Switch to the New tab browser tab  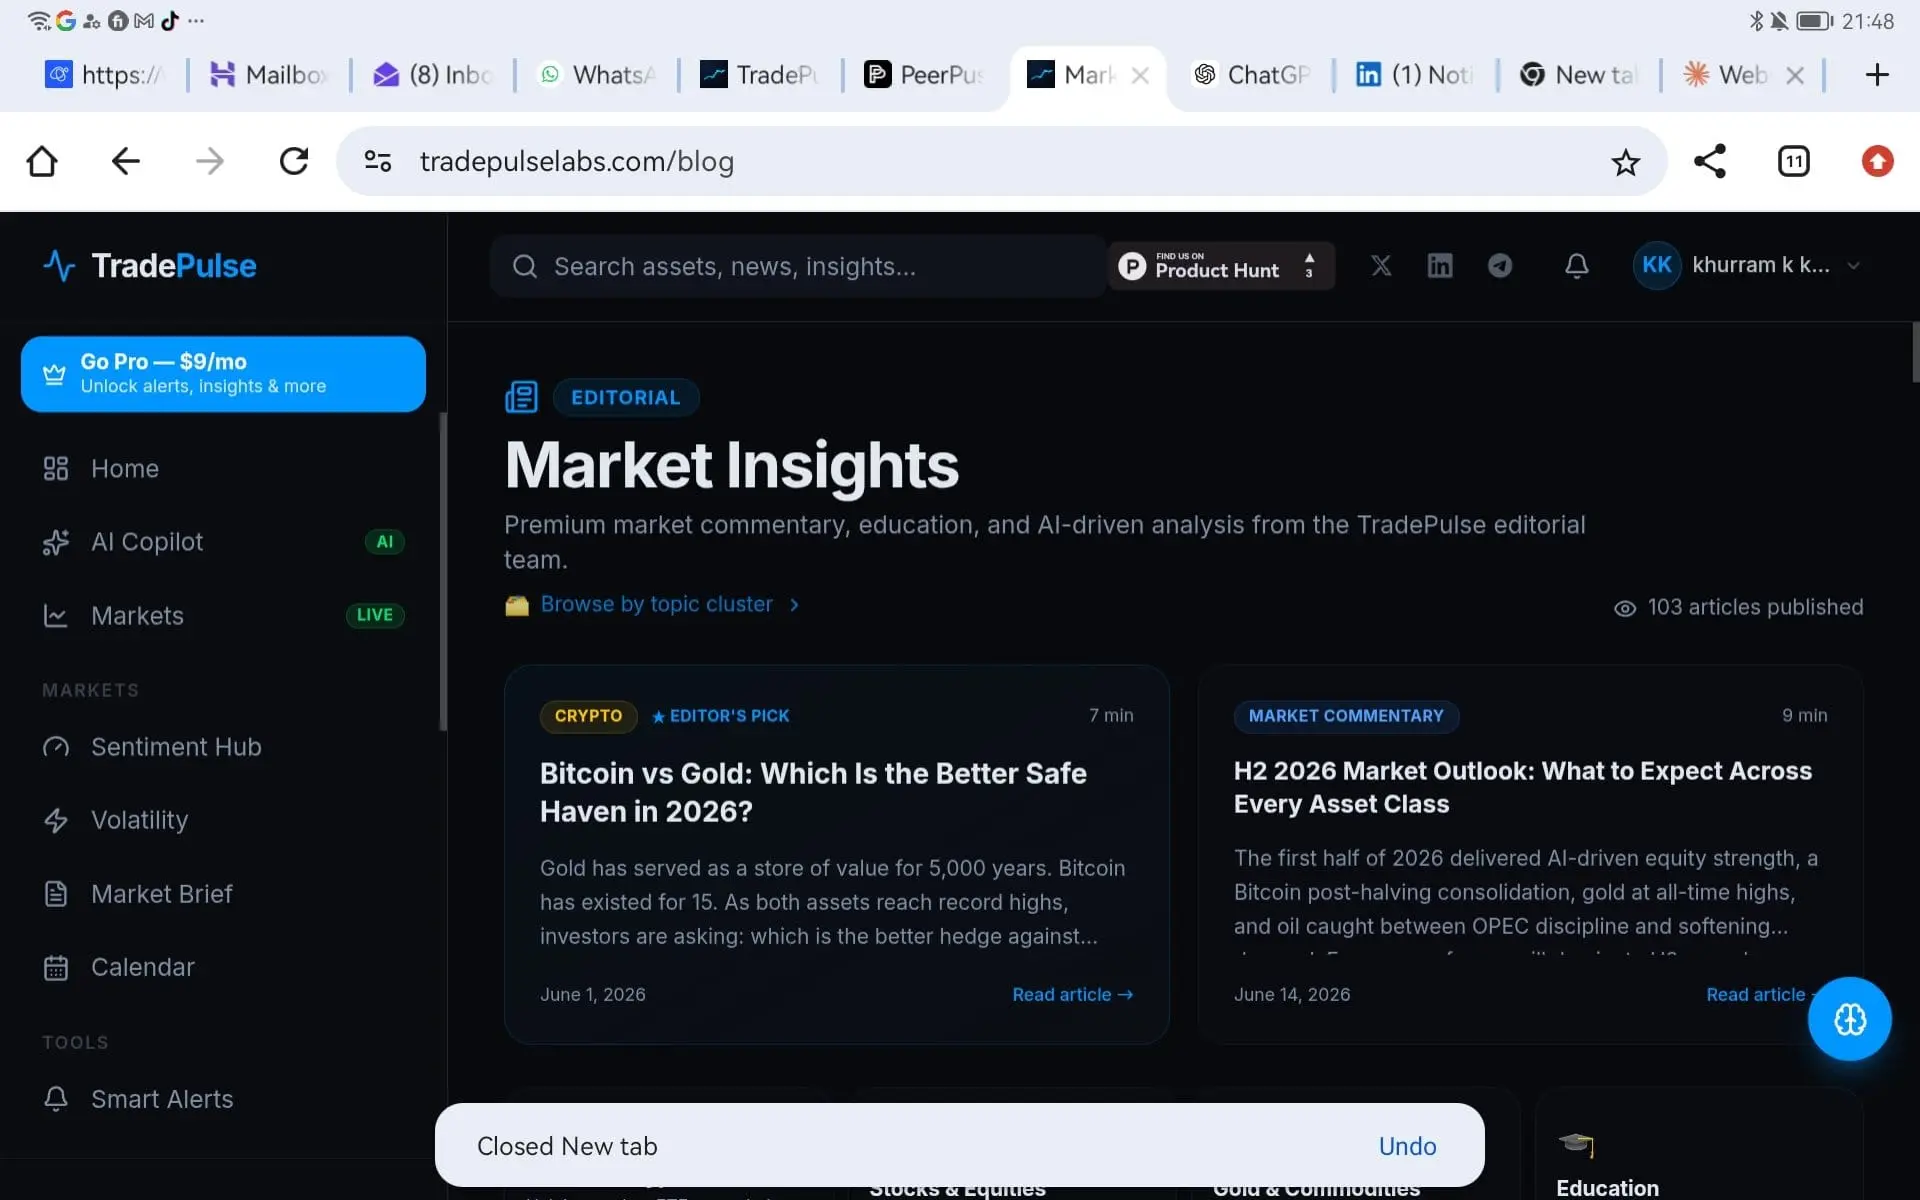point(1578,75)
